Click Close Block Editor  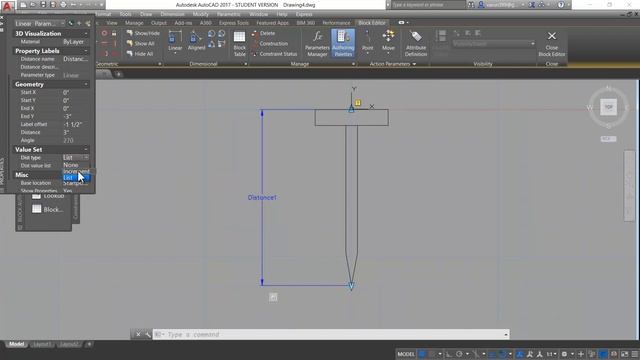pos(551,43)
